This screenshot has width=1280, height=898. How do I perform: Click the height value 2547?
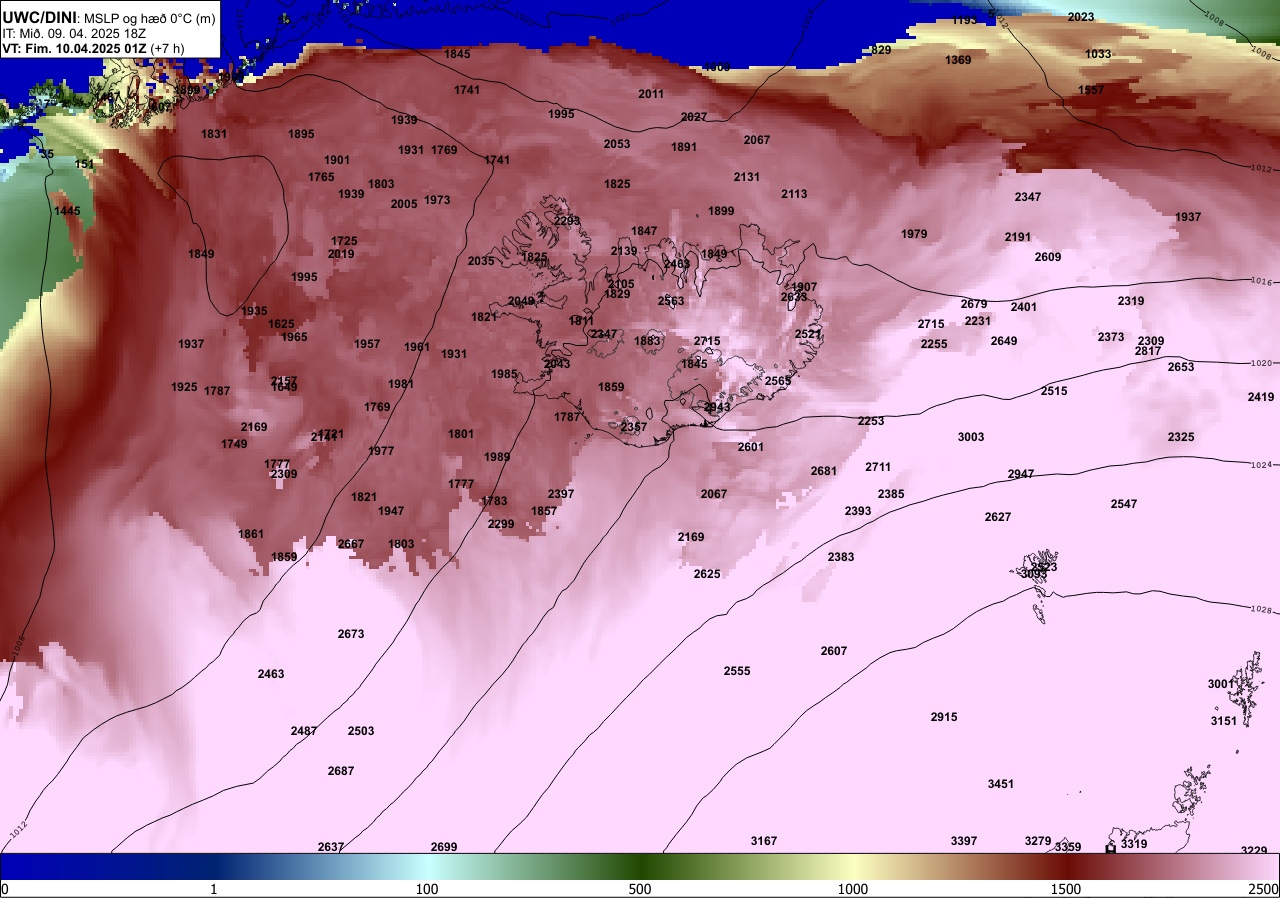[x=1124, y=504]
